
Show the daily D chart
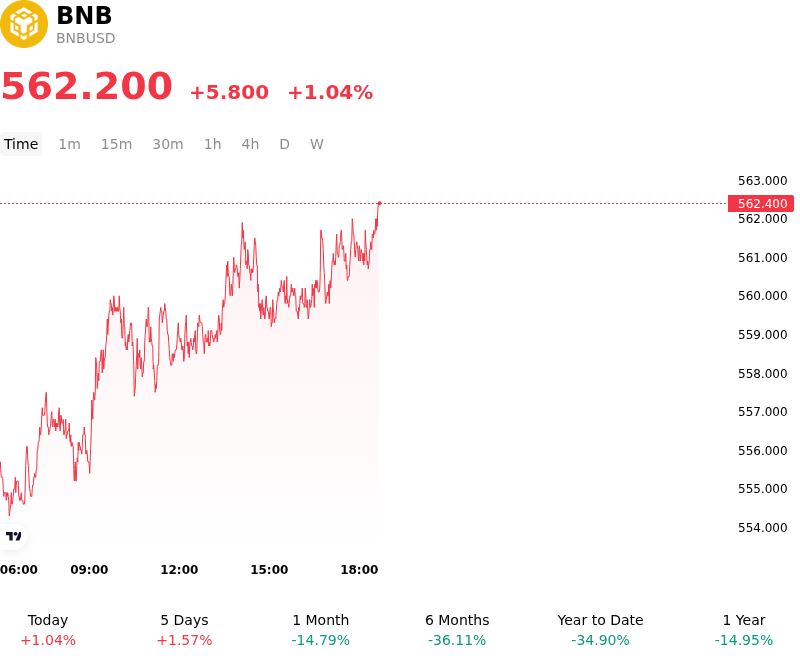[x=284, y=144]
